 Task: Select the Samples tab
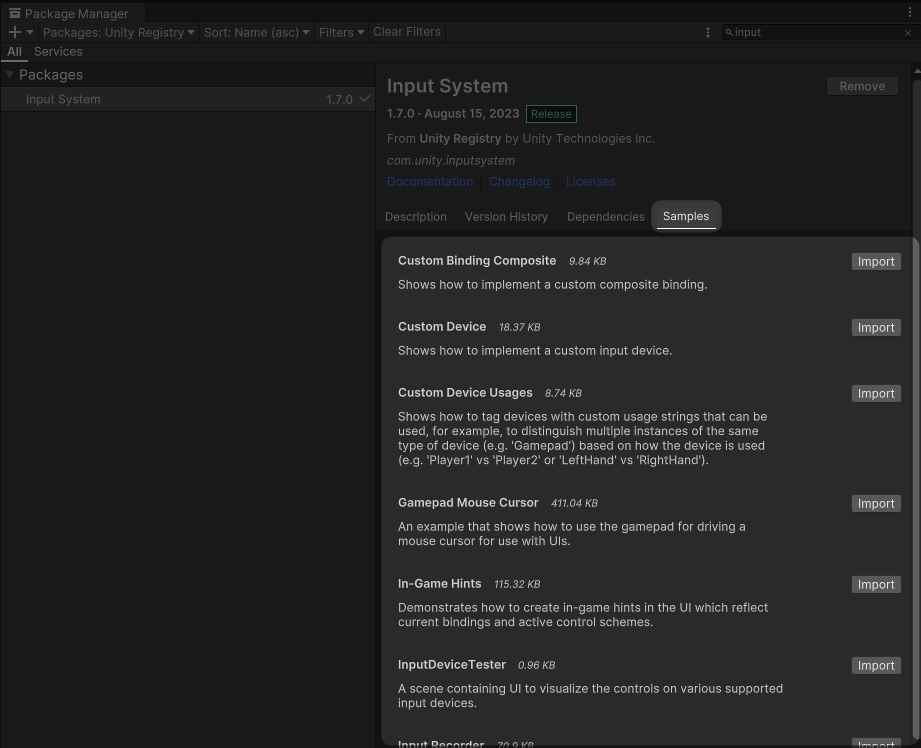pyautogui.click(x=686, y=216)
